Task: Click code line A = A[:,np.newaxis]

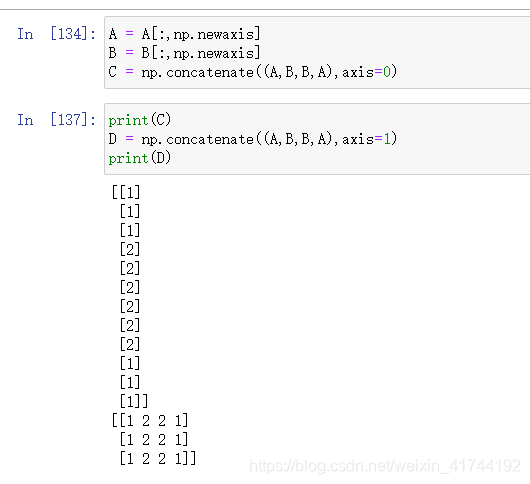Action: point(185,34)
